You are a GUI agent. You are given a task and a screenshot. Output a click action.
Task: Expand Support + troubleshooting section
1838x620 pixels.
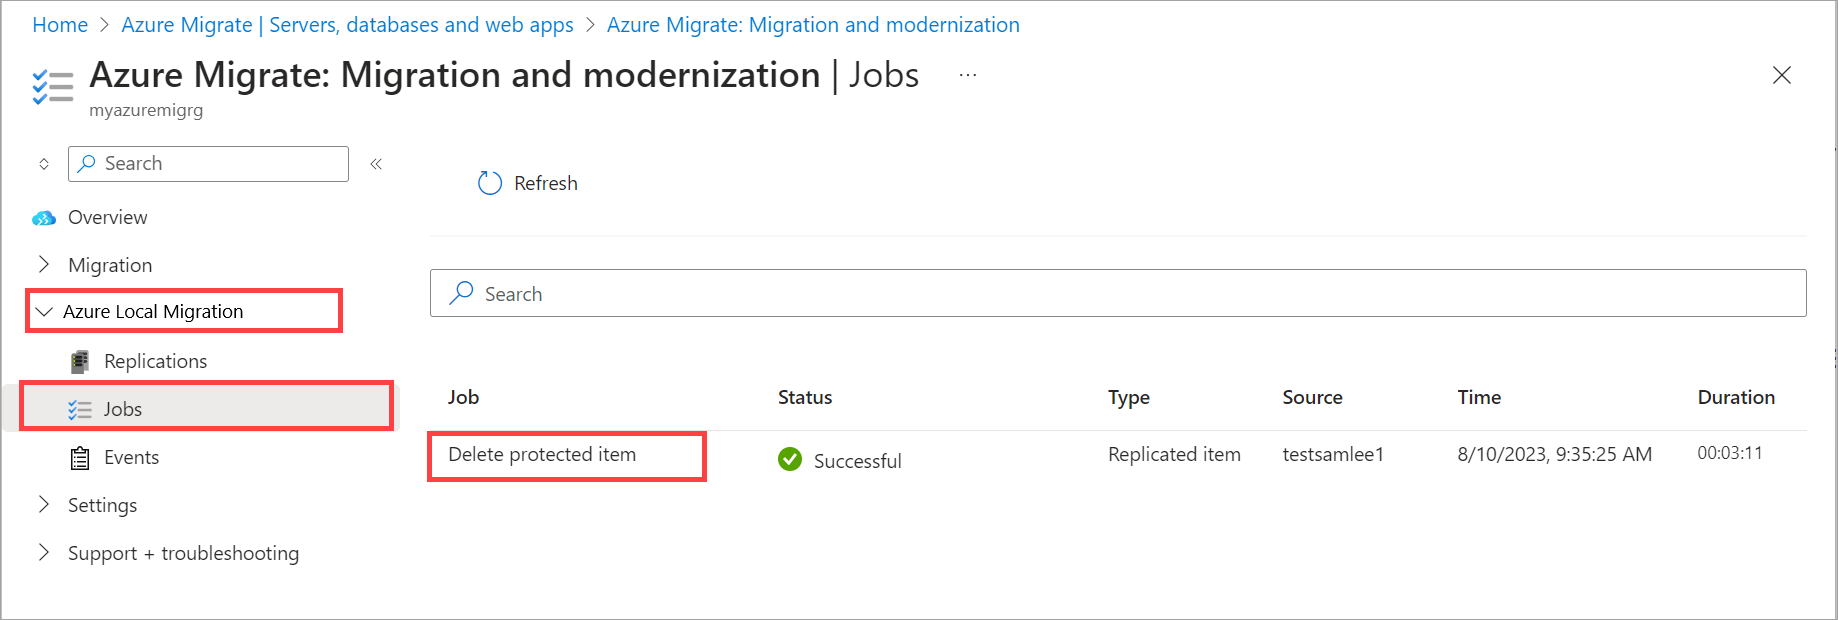(44, 553)
